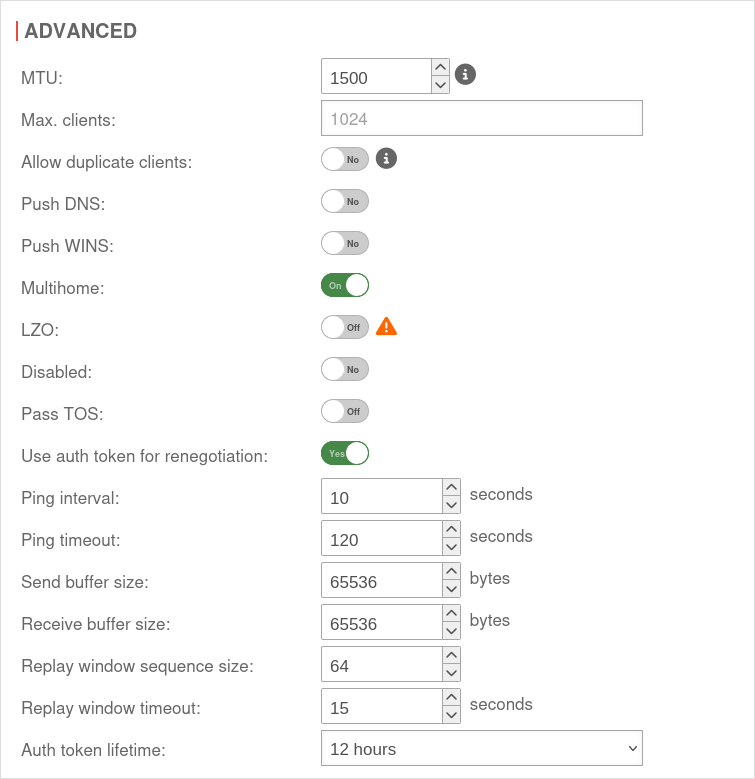
Task: Increase the Send buffer size
Action: (451, 571)
